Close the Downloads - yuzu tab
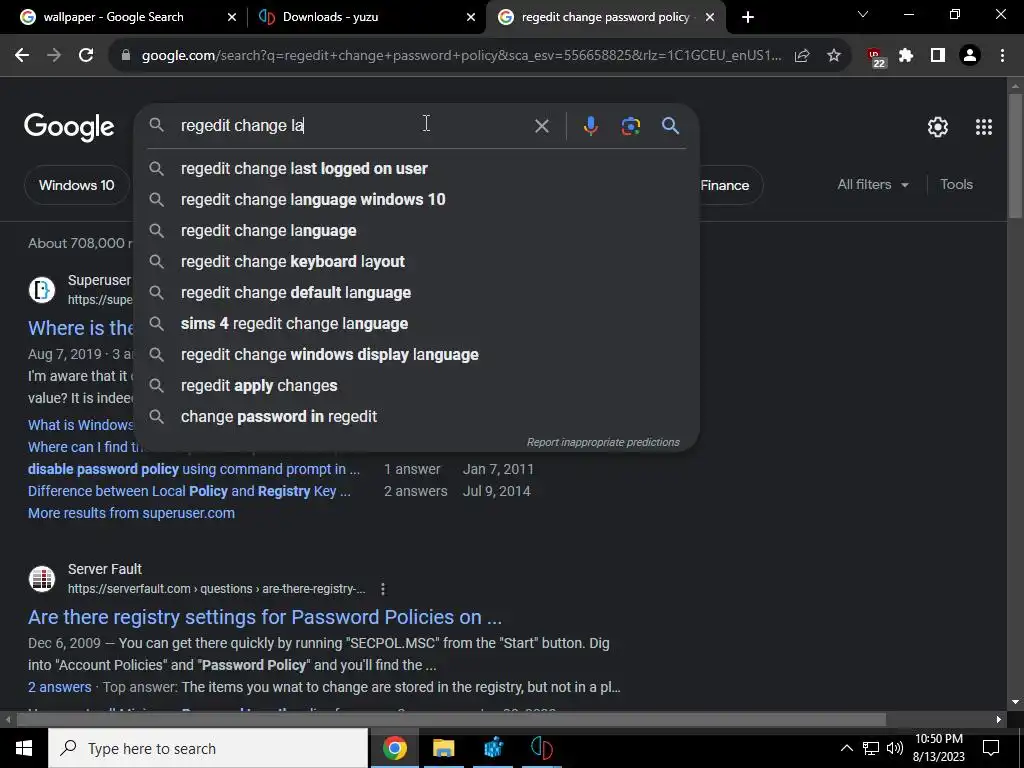This screenshot has height=768, width=1024. click(471, 17)
